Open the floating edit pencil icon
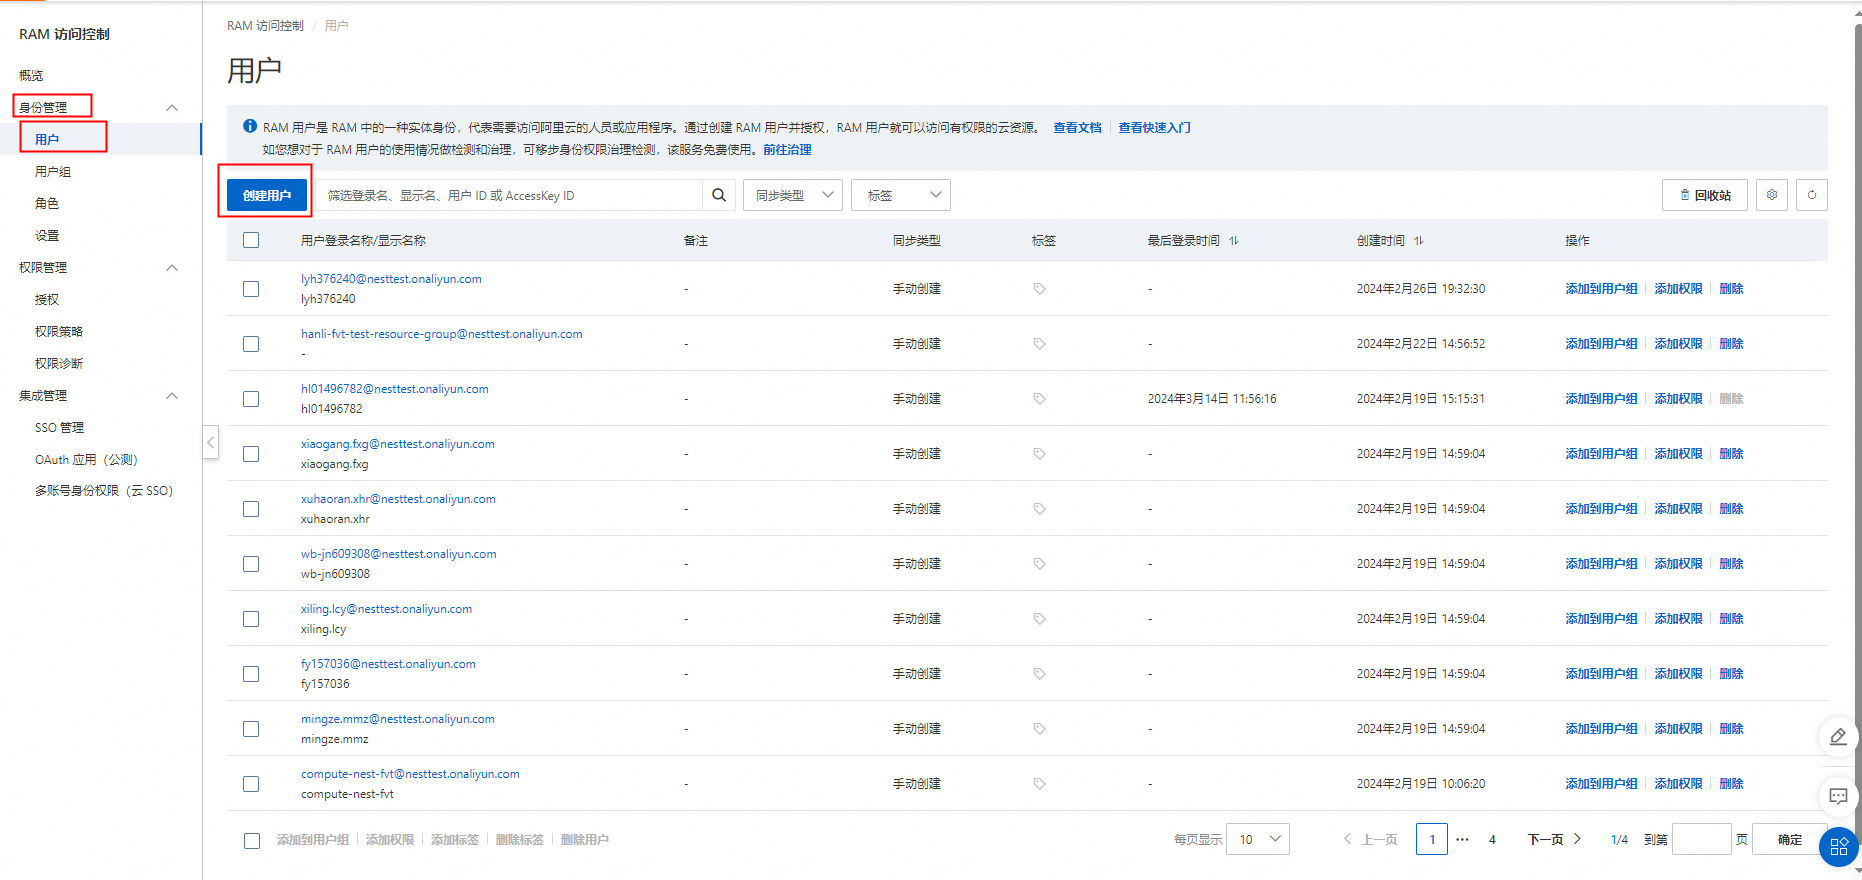The image size is (1862, 880). (1838, 737)
